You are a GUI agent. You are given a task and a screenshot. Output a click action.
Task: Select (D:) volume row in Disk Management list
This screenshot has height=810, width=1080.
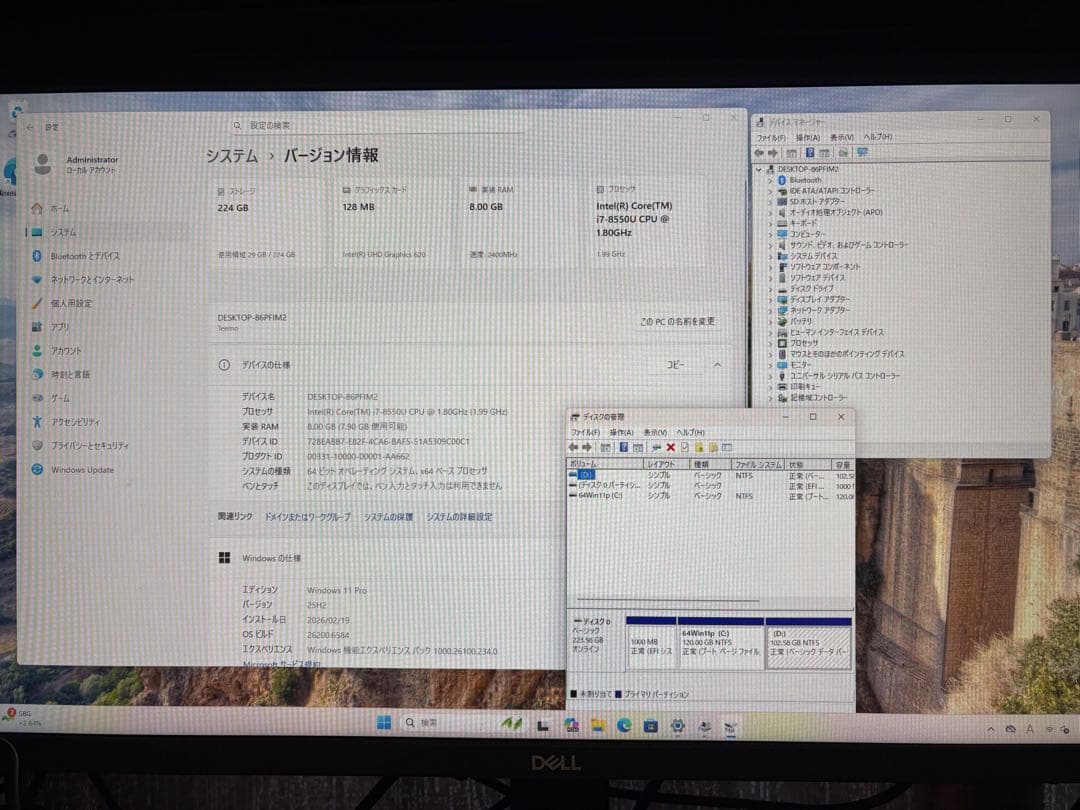click(711, 475)
